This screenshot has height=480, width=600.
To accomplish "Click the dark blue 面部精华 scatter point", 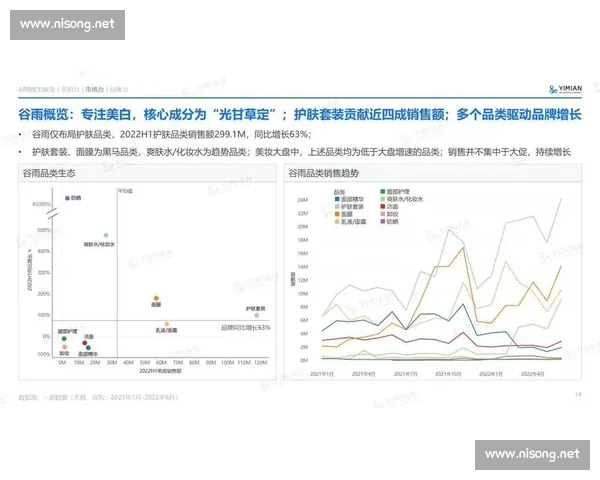I will pyautogui.click(x=88, y=348).
